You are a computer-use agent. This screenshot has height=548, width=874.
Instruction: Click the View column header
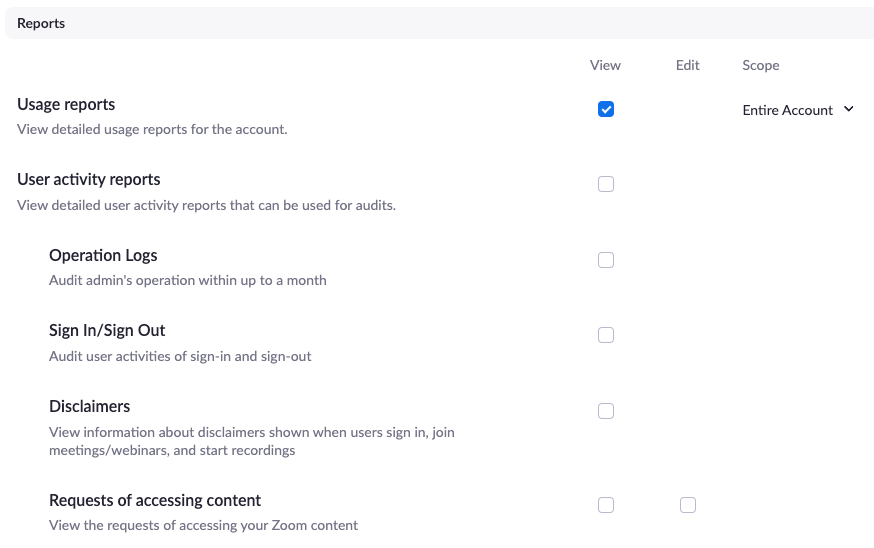pos(605,65)
